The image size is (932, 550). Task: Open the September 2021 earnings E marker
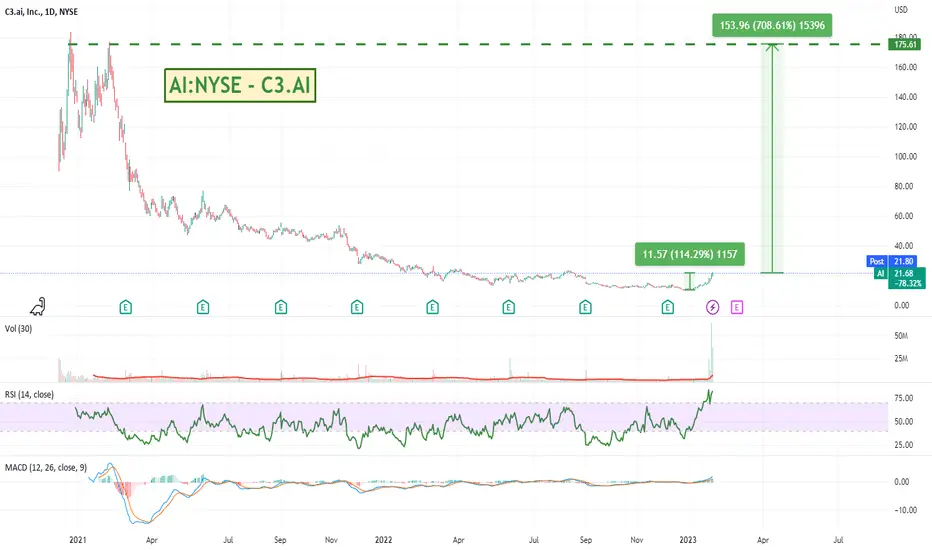pyautogui.click(x=281, y=307)
